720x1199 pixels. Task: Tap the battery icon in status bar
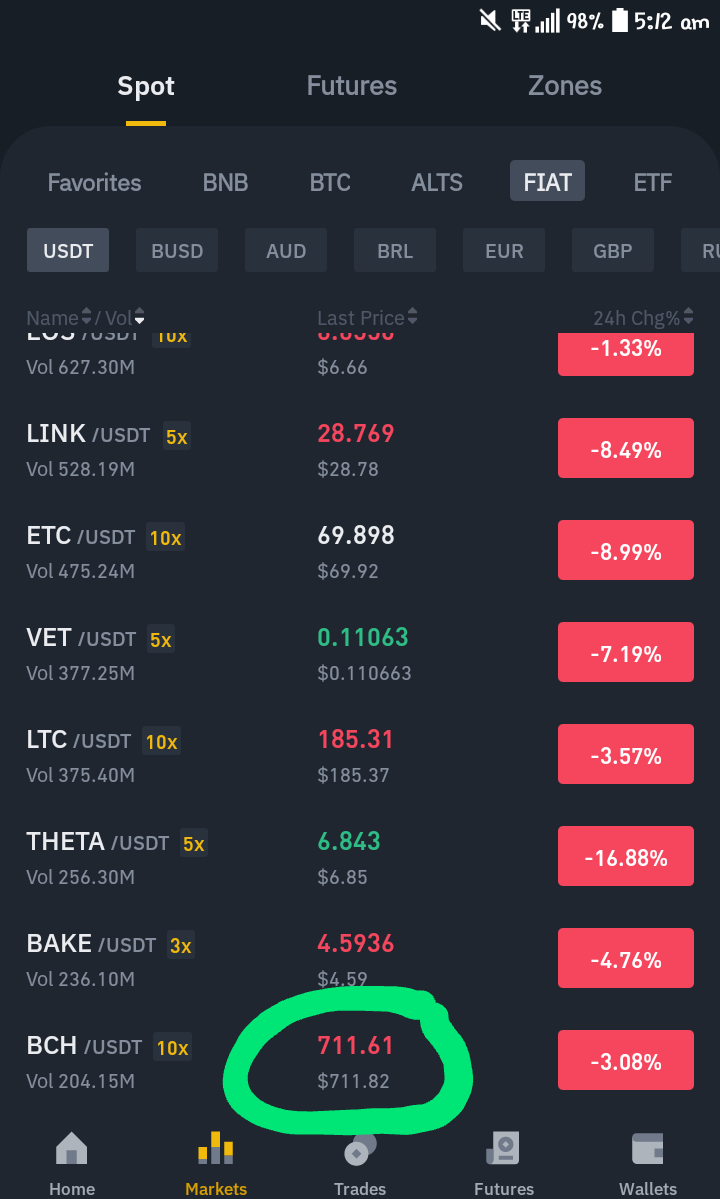[x=620, y=21]
